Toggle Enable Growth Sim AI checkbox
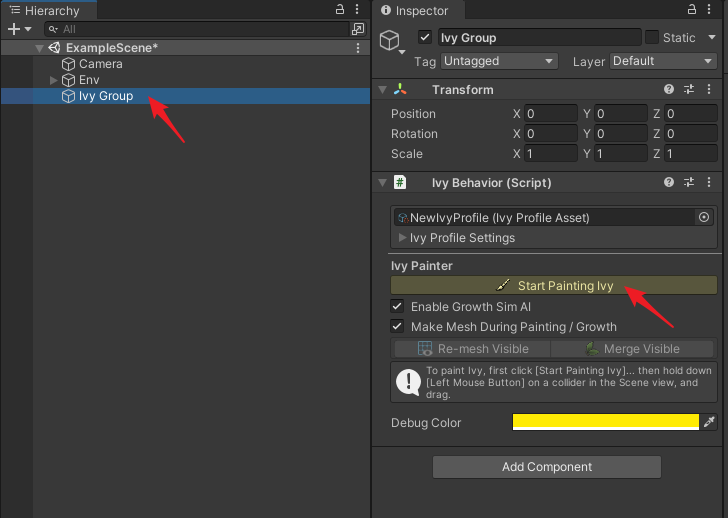This screenshot has width=728, height=518. tap(397, 306)
